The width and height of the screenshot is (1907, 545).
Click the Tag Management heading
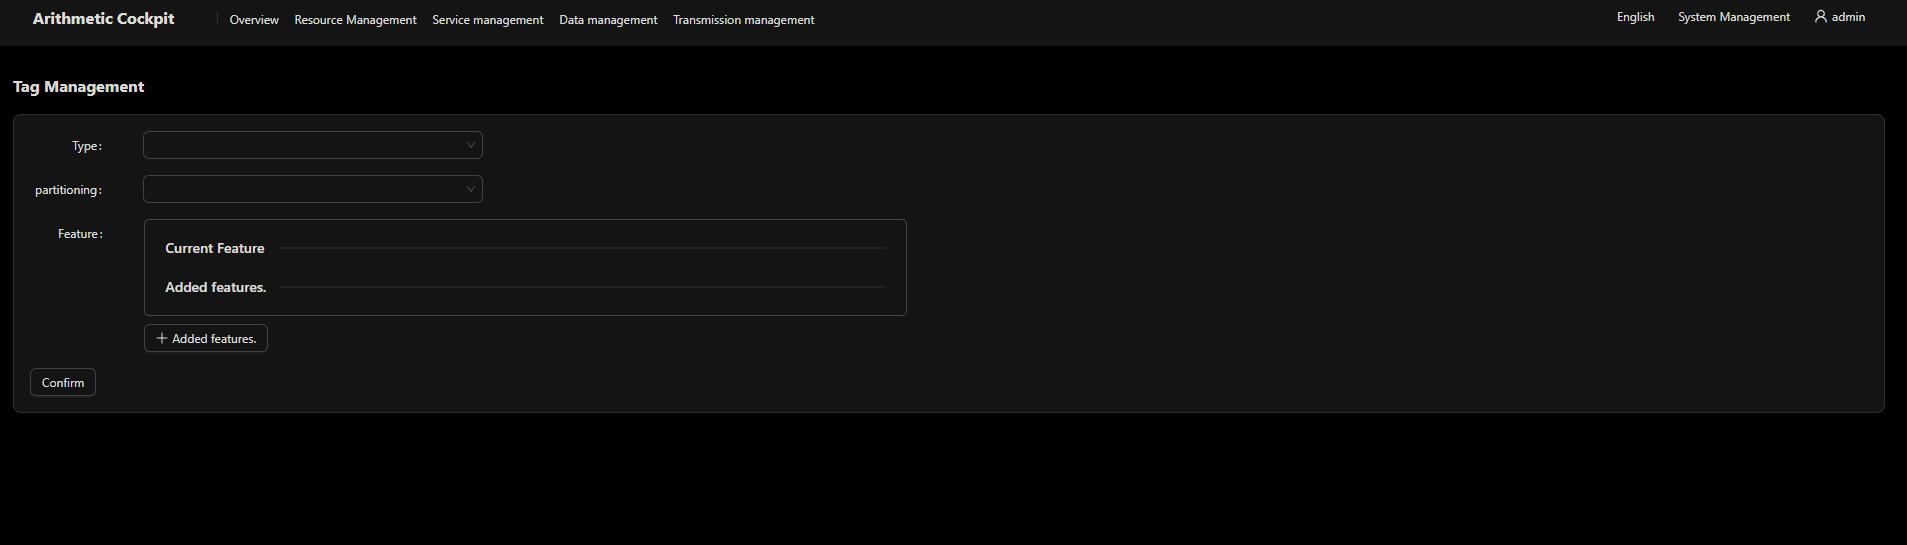[x=79, y=87]
